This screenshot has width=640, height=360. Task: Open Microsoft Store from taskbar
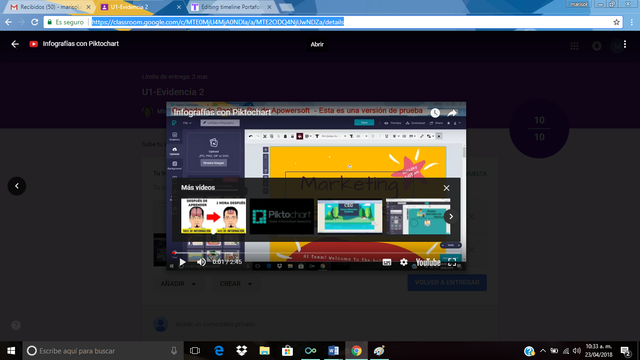[287, 351]
